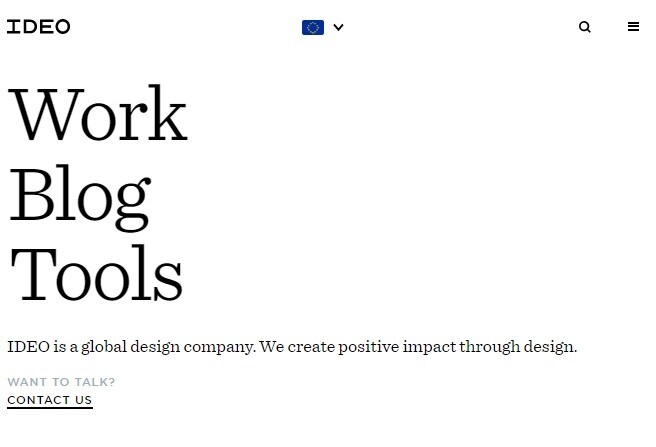This screenshot has height=447, width=656.
Task: Click the European Union flag icon
Action: pyautogui.click(x=313, y=27)
